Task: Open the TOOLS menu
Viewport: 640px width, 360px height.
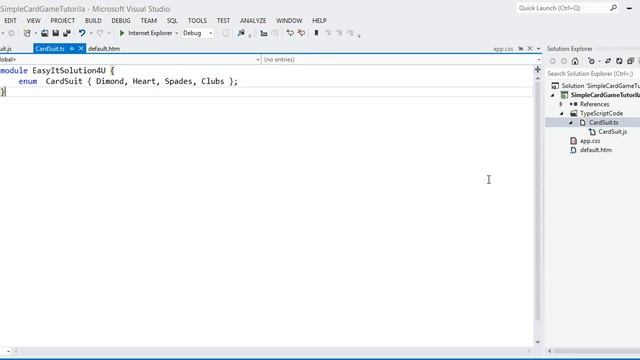Action: (197, 20)
